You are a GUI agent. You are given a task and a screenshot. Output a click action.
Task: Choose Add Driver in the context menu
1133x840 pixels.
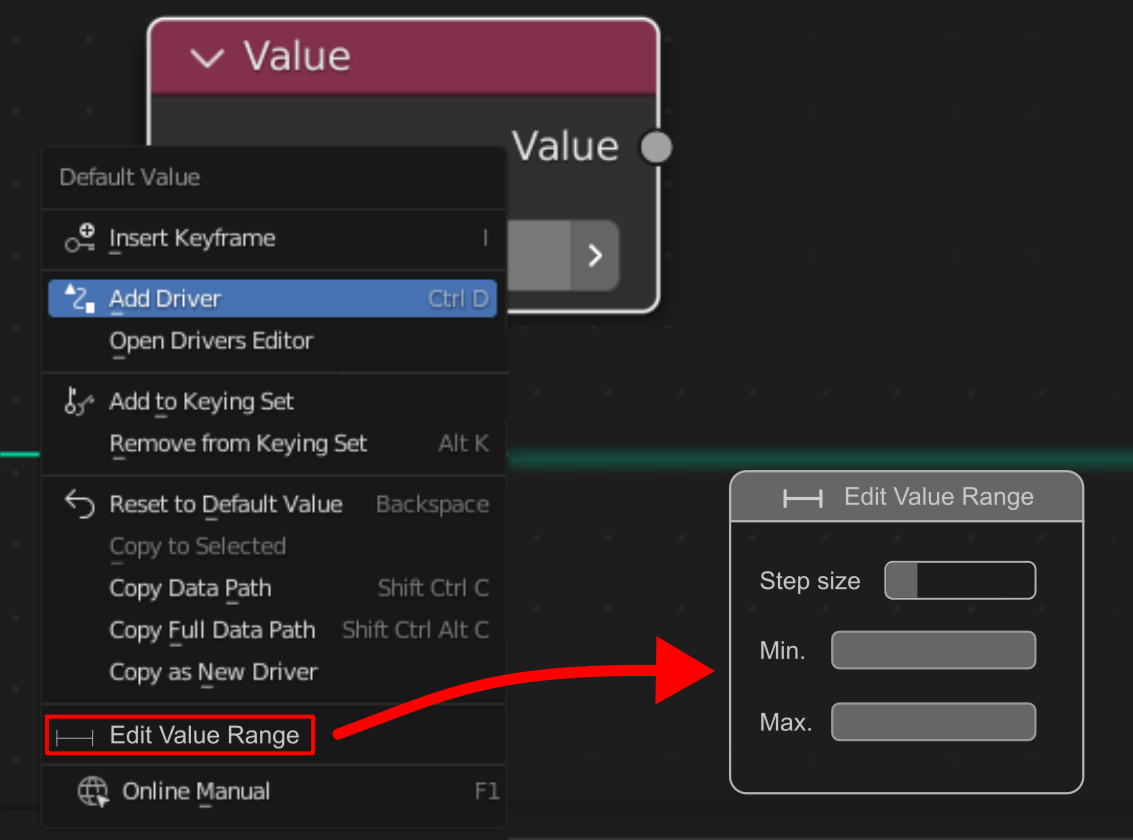[x=272, y=298]
